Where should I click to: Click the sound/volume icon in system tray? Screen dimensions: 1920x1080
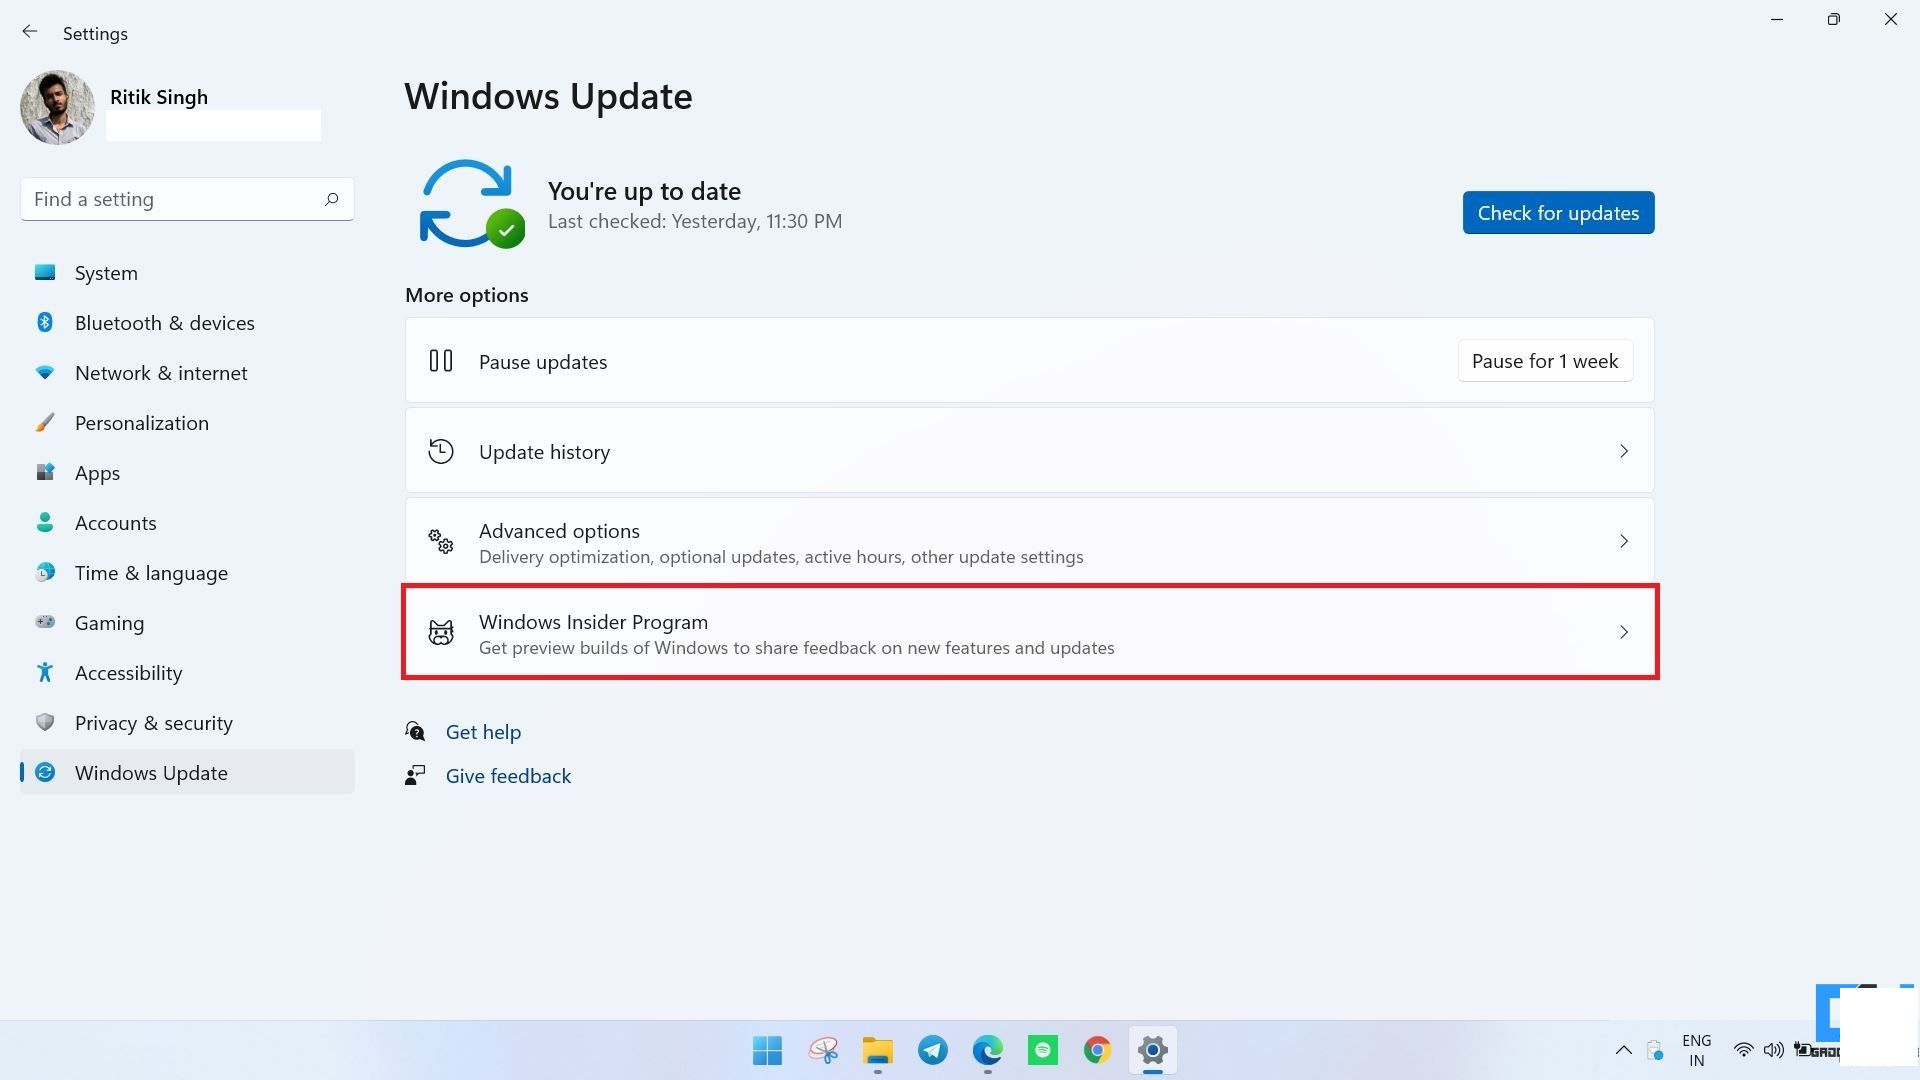(x=1774, y=1050)
